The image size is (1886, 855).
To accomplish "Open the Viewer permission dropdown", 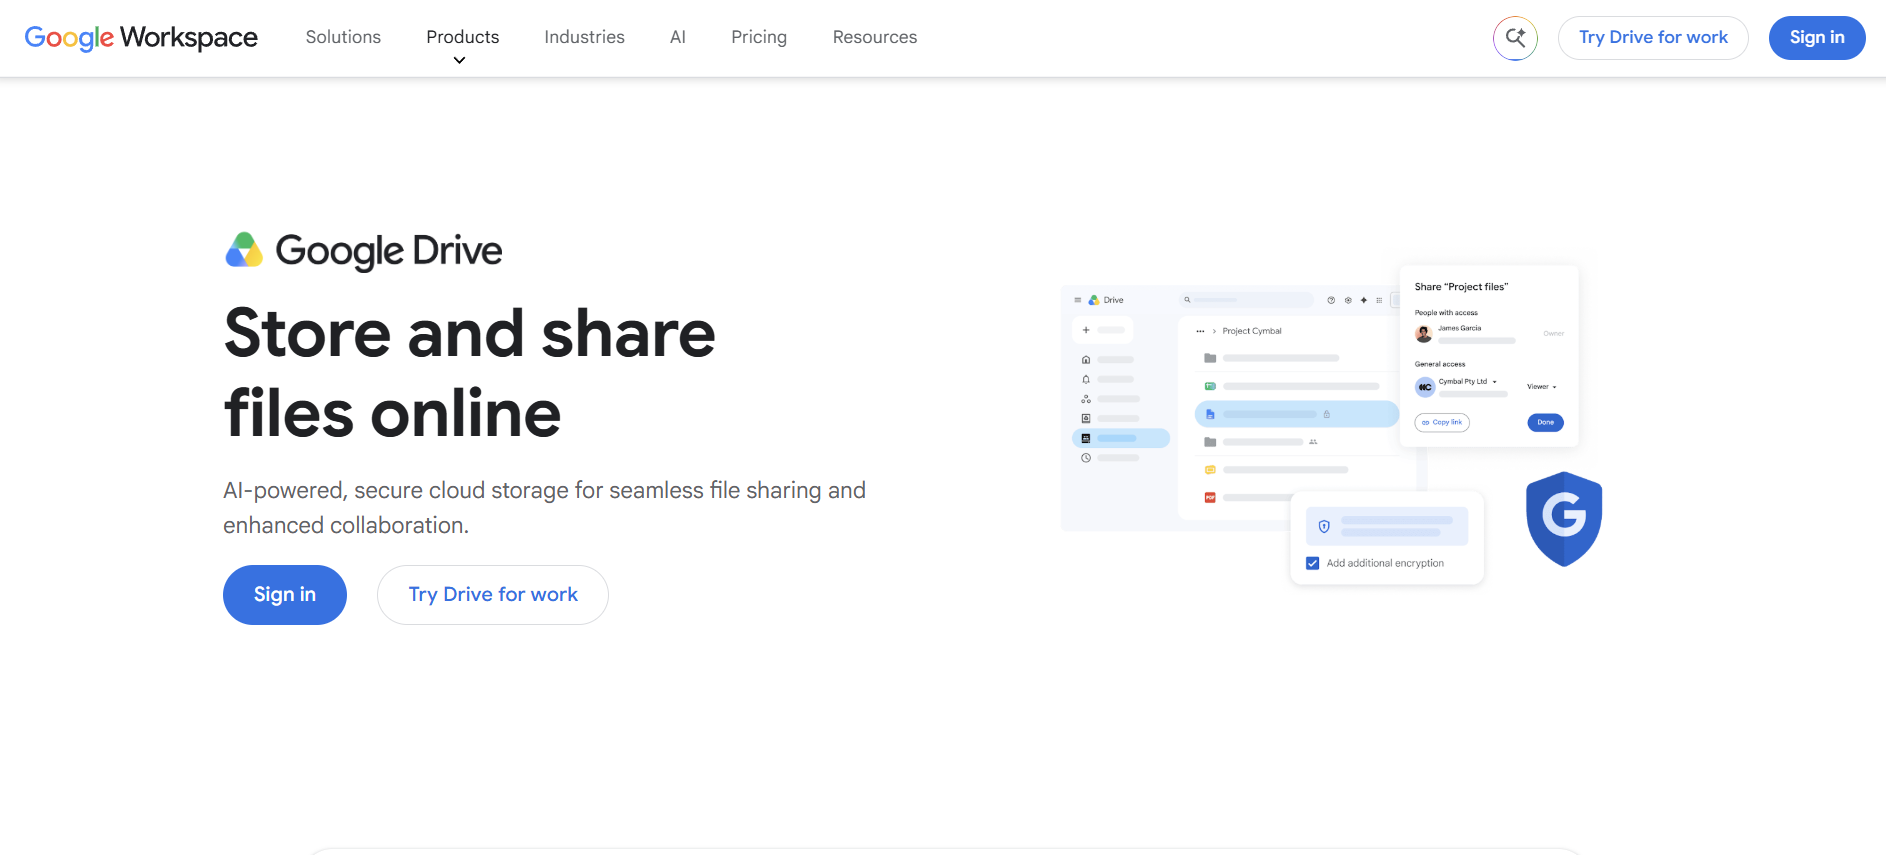I will [x=1542, y=387].
